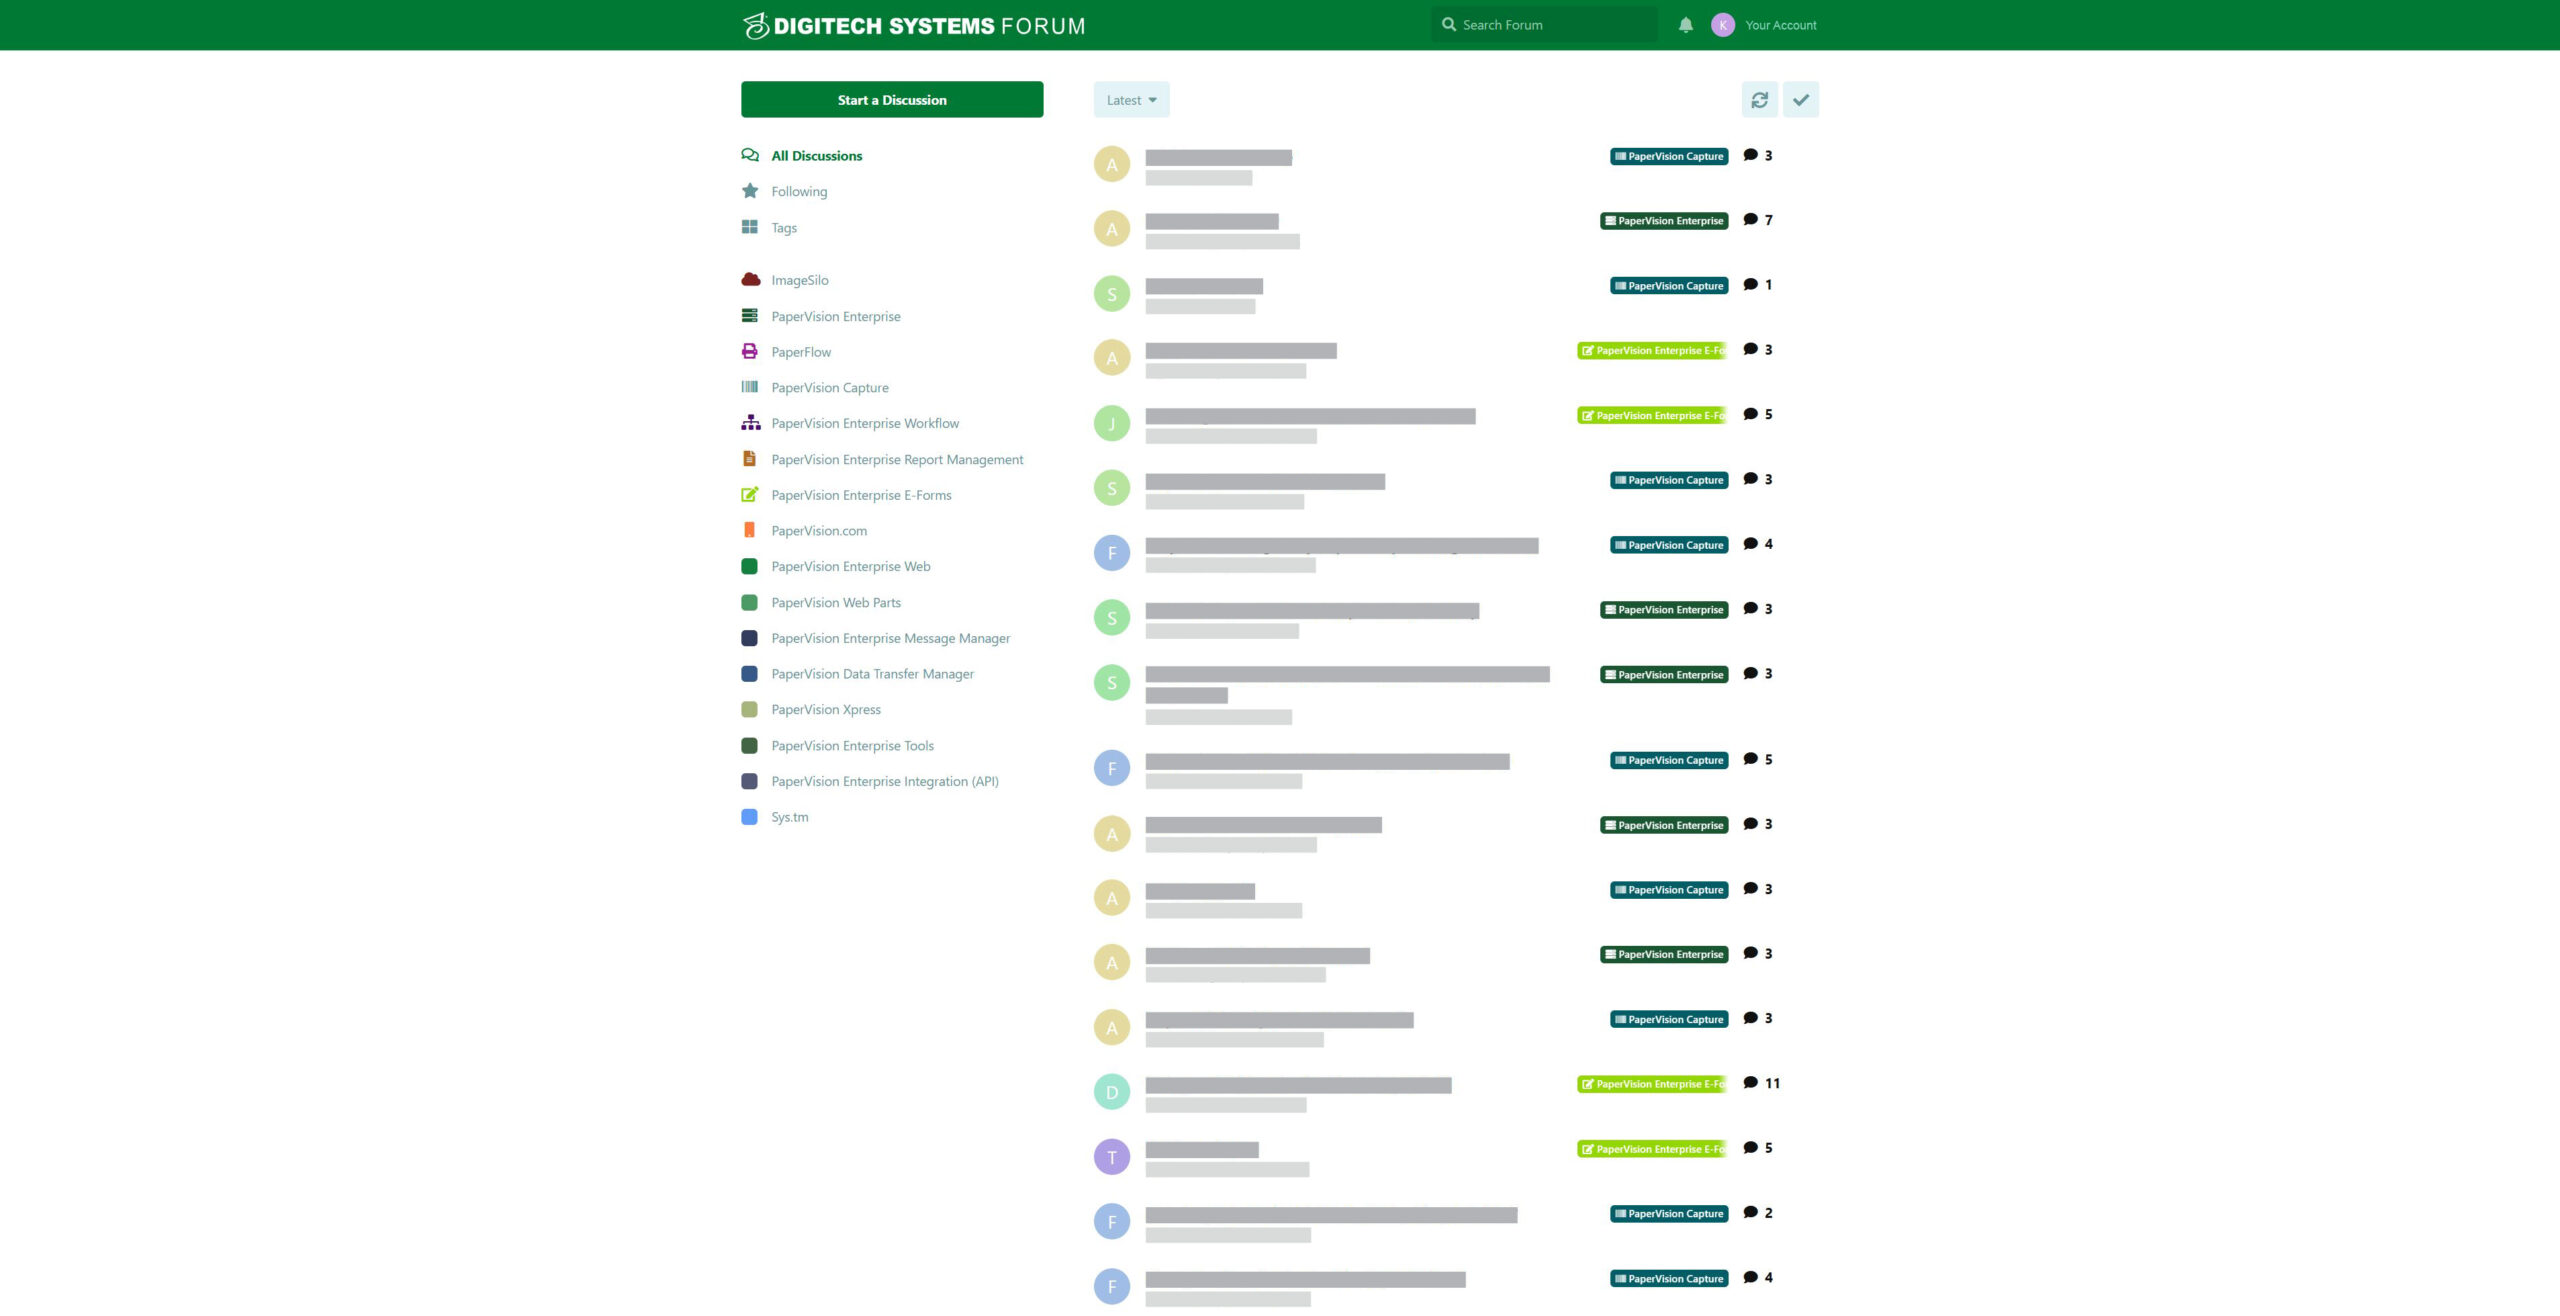This screenshot has width=2560, height=1316.
Task: Click the PaperVision Enterprise server icon
Action: pos(750,316)
